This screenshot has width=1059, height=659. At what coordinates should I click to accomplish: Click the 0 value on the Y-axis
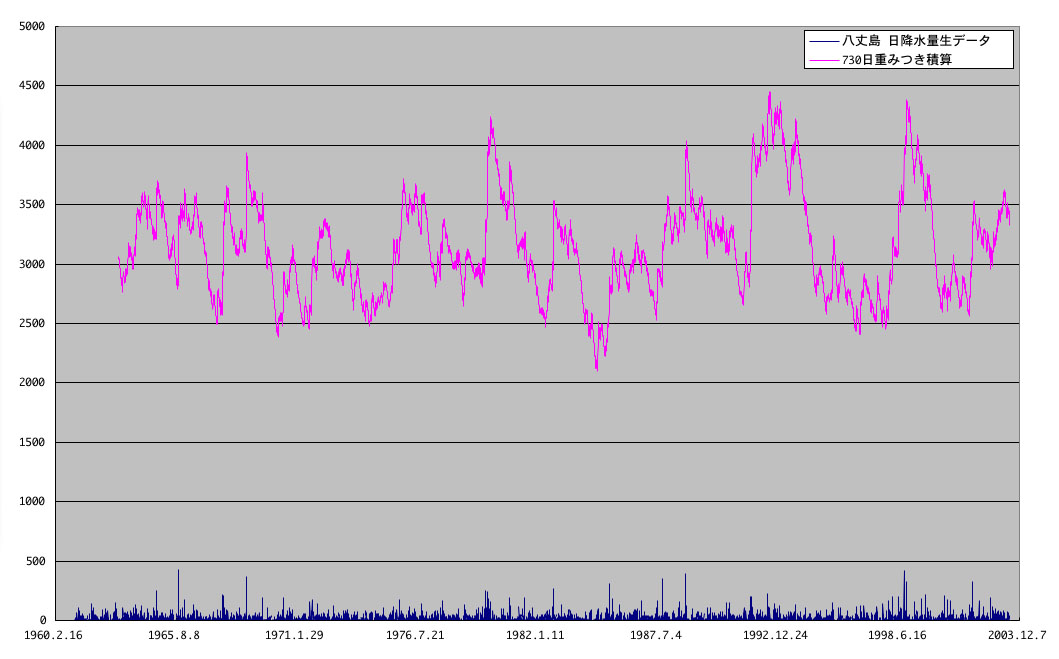point(43,621)
